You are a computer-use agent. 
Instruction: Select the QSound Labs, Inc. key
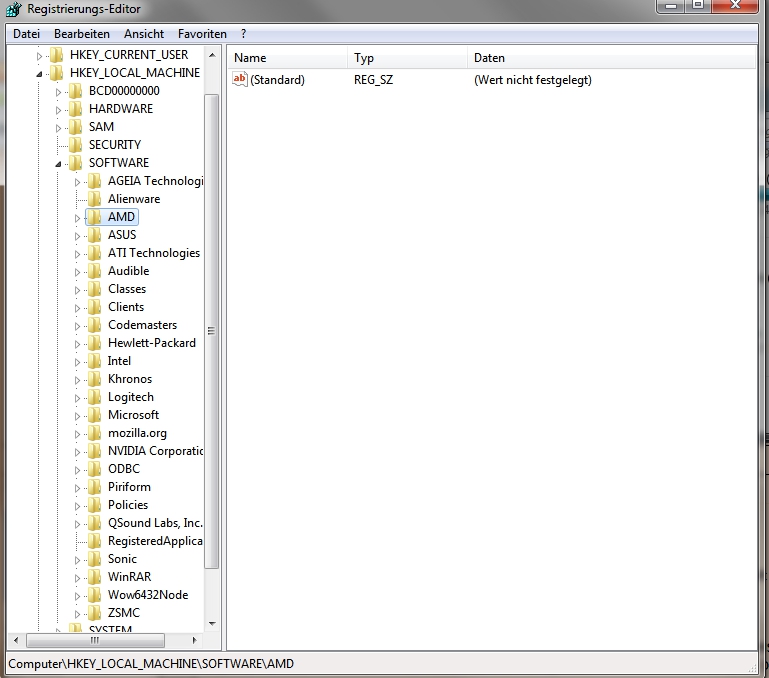click(x=155, y=523)
